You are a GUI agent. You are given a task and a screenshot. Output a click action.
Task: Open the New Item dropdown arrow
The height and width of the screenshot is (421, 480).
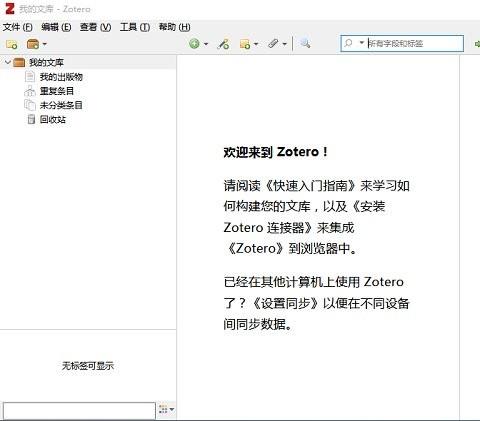click(206, 44)
